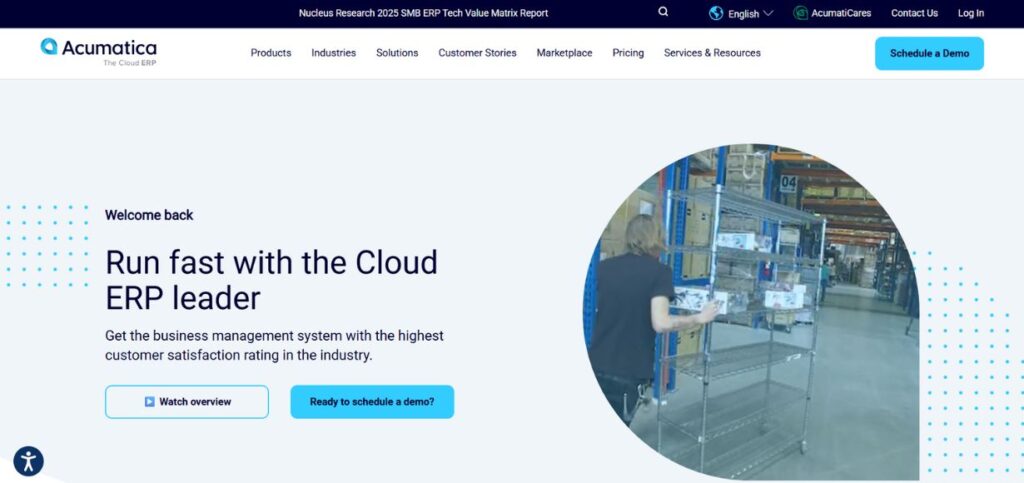Click Schedule a Demo button
The image size is (1024, 483).
pos(929,54)
